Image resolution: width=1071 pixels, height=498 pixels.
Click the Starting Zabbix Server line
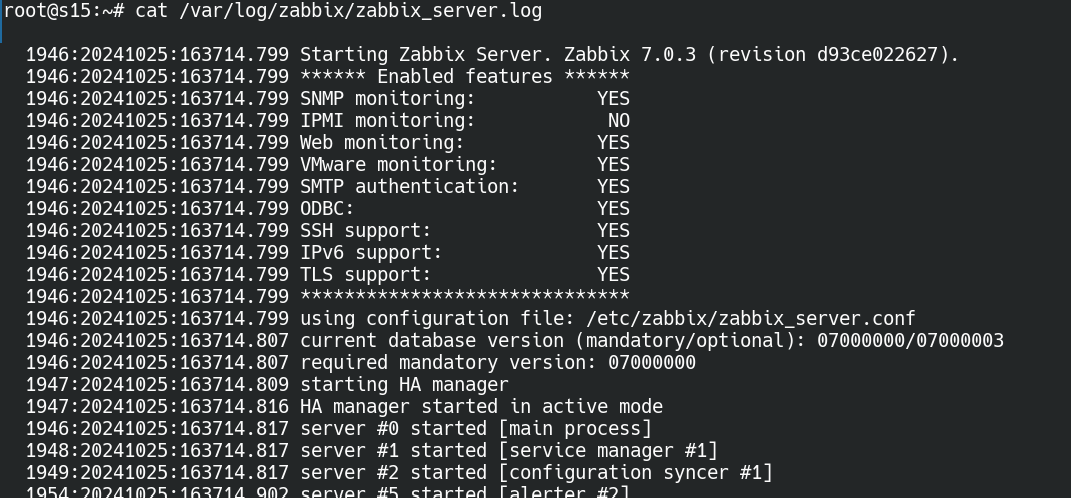(x=628, y=55)
